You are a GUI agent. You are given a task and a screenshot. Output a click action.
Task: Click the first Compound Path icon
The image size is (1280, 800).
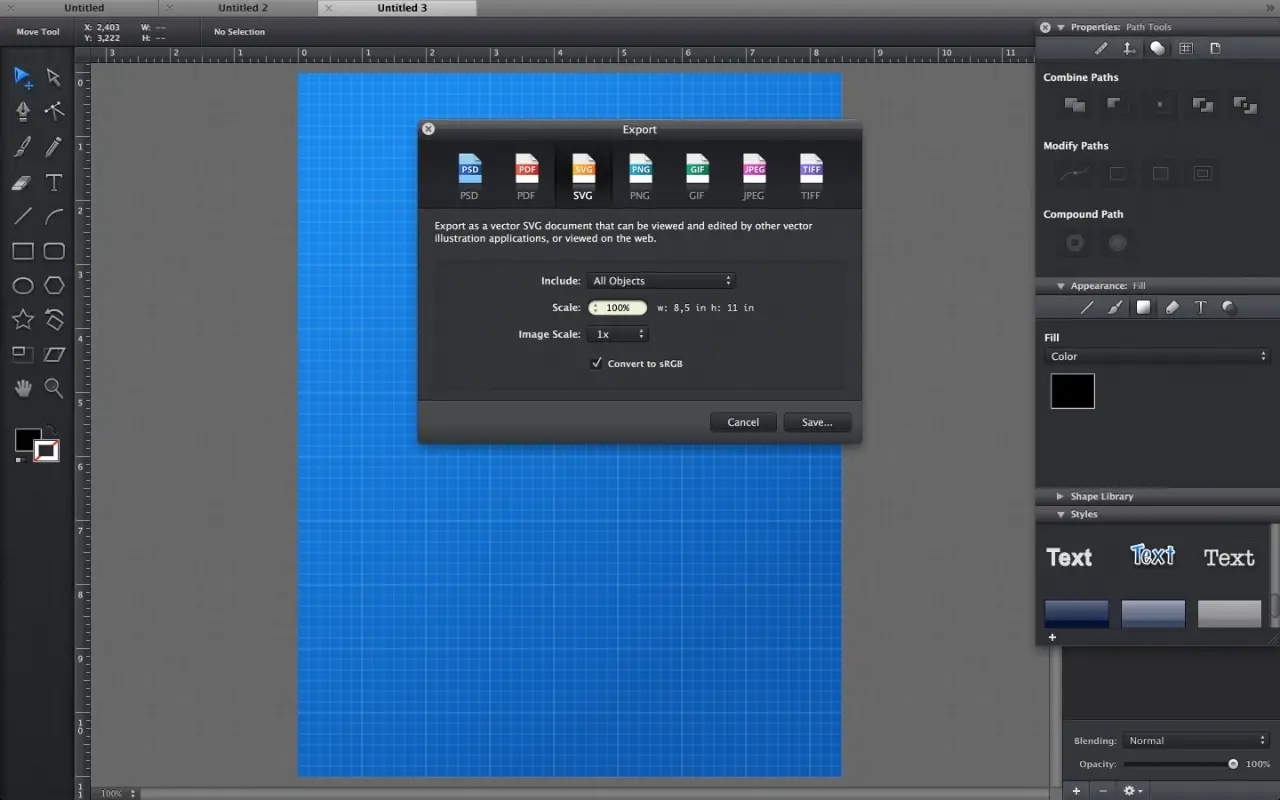click(x=1075, y=242)
